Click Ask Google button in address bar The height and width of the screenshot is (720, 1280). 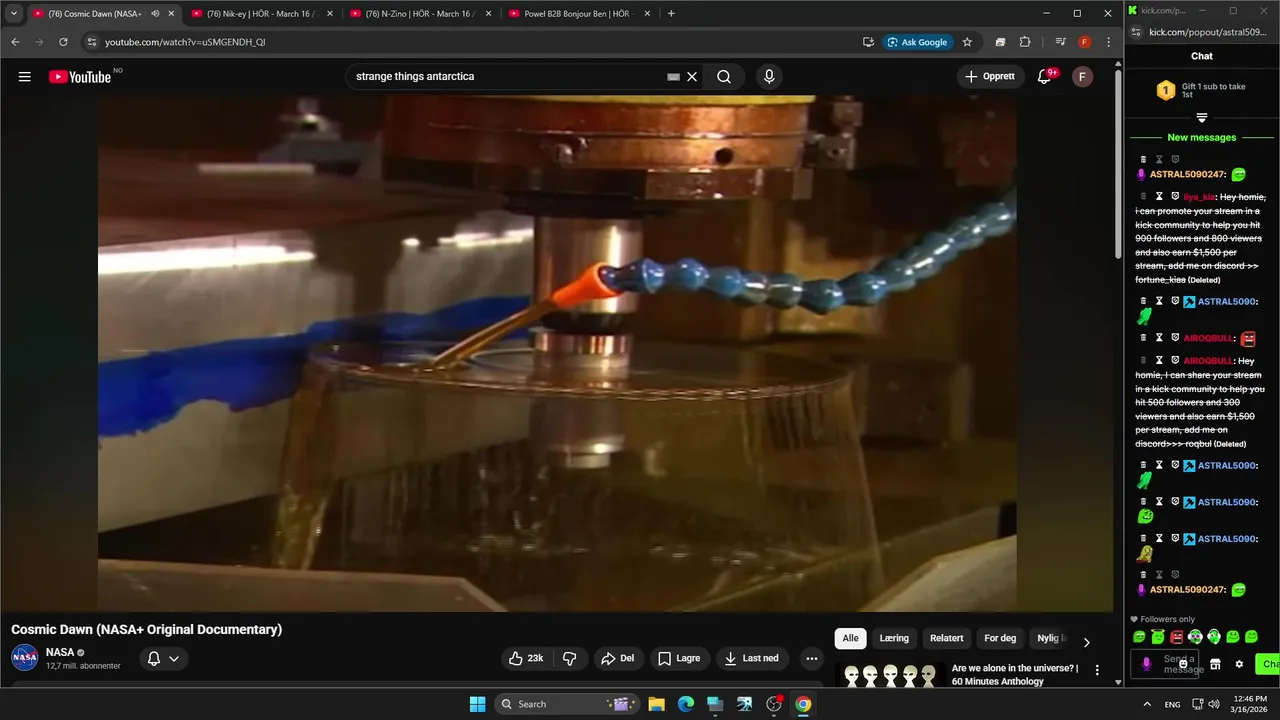917,42
